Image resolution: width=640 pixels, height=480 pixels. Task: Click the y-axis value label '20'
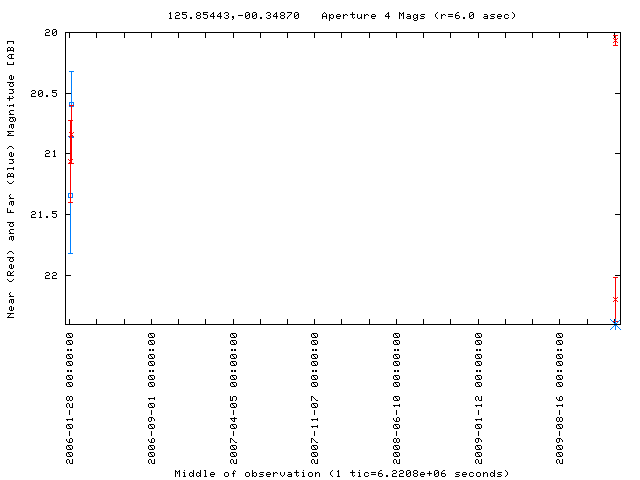pos(51,33)
